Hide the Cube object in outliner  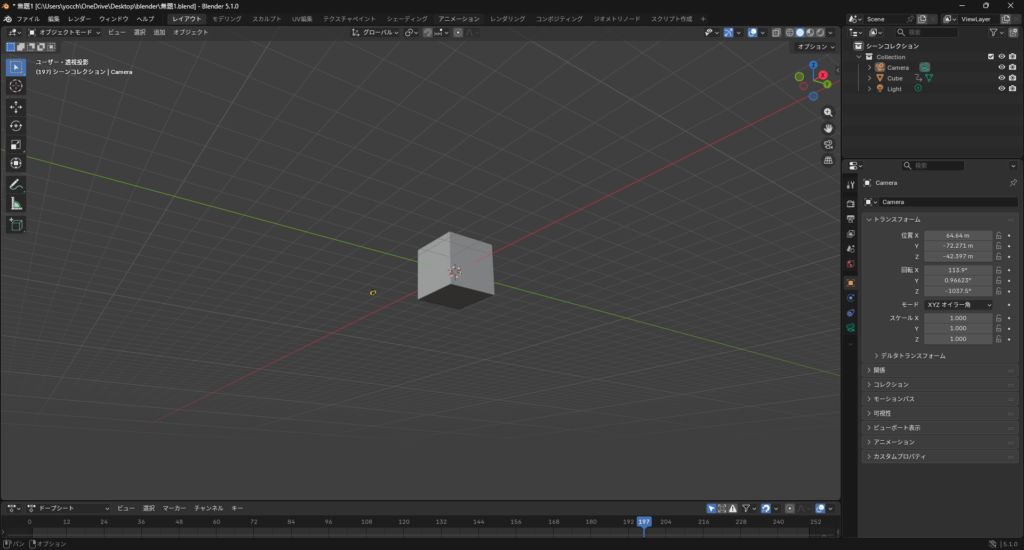[x=1001, y=78]
